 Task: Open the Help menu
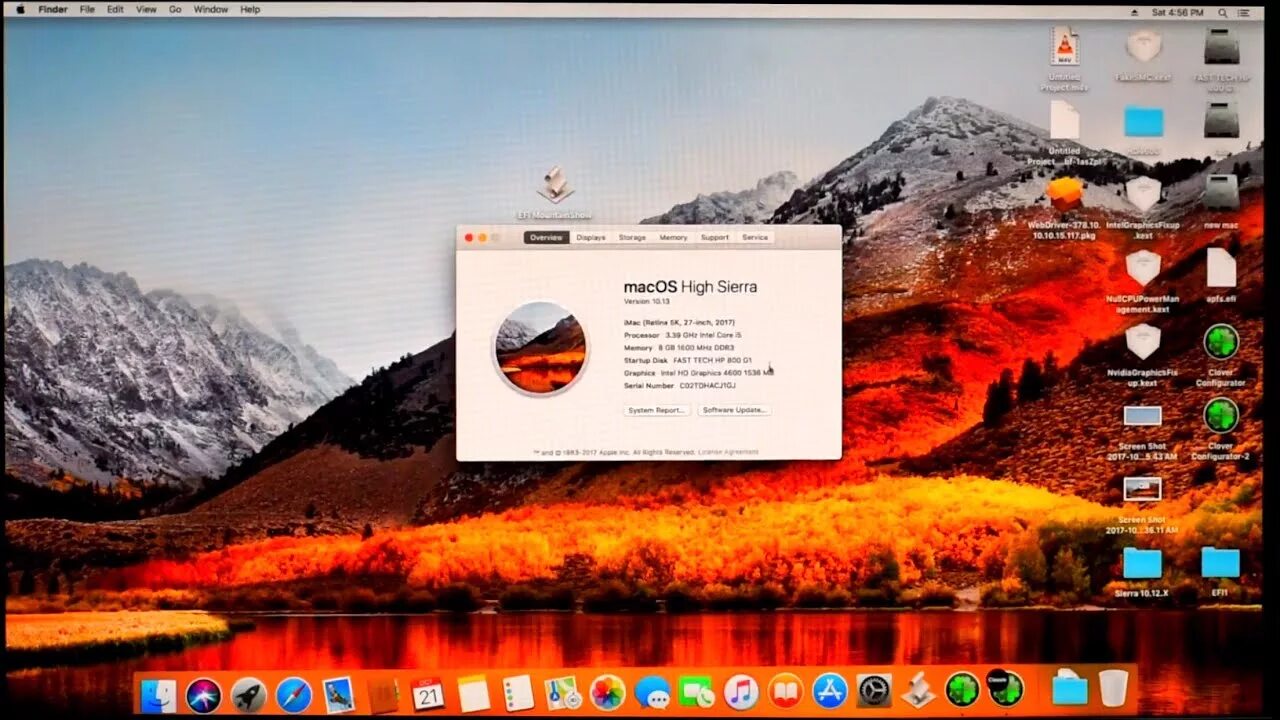pyautogui.click(x=250, y=9)
